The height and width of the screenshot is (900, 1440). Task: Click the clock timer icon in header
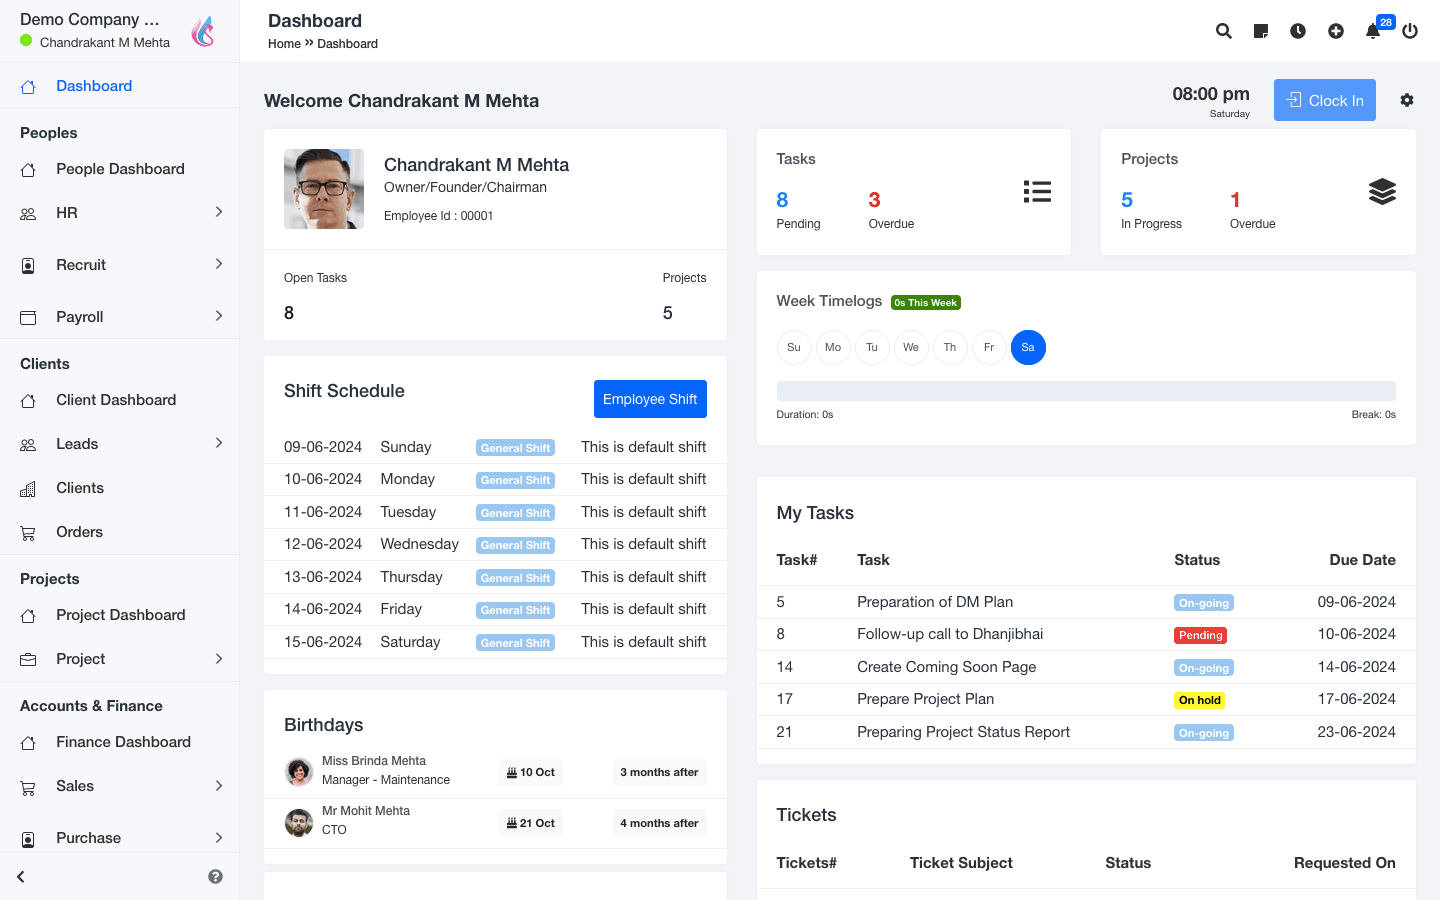click(1298, 31)
